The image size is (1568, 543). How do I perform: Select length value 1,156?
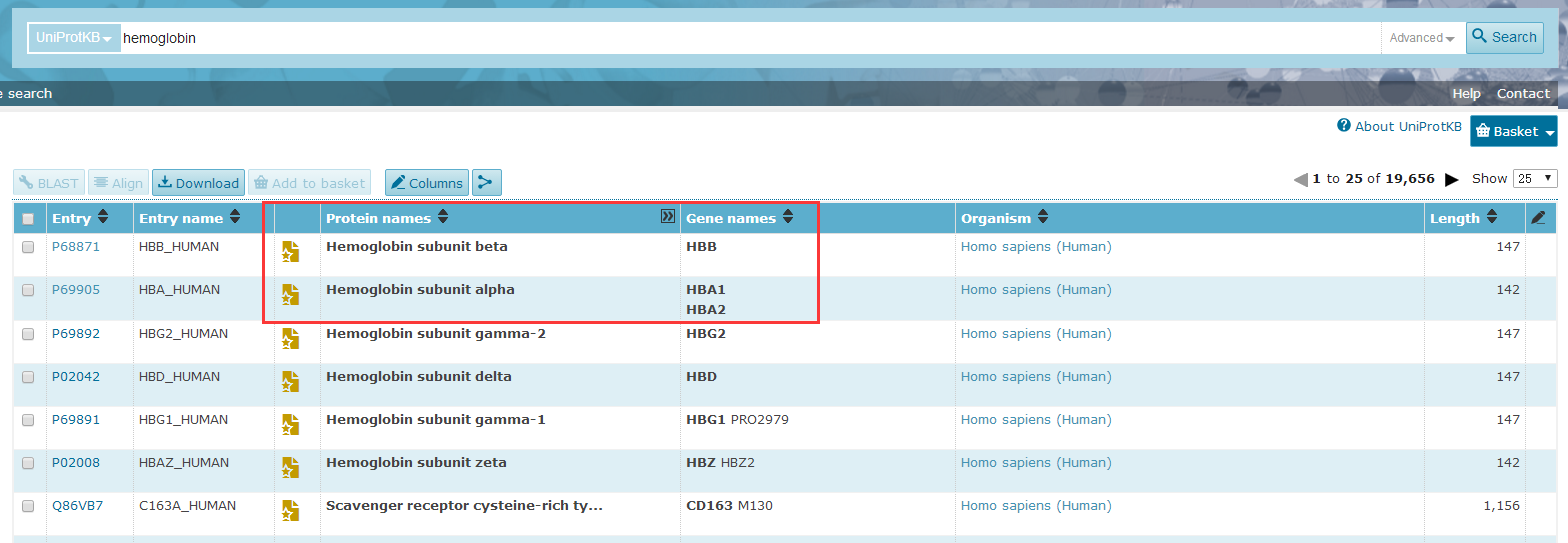pos(1501,505)
